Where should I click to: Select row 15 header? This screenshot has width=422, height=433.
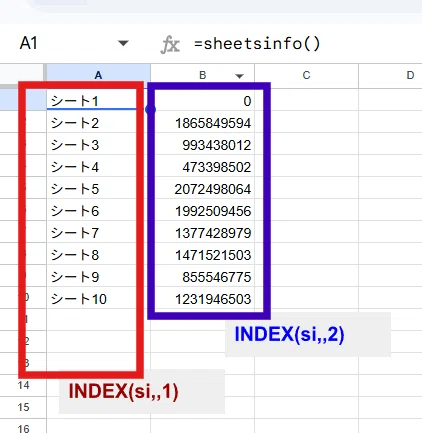point(23,407)
